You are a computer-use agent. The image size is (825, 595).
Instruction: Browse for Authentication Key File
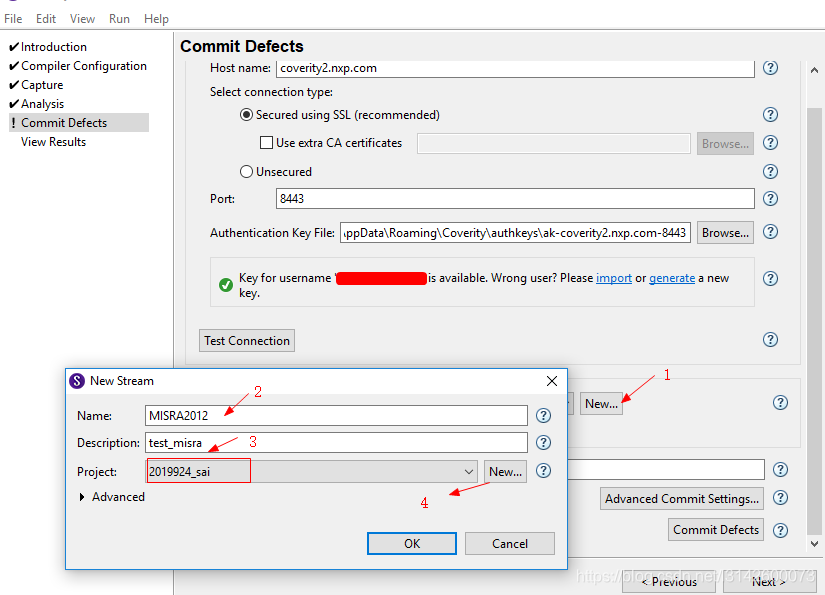[x=725, y=233]
